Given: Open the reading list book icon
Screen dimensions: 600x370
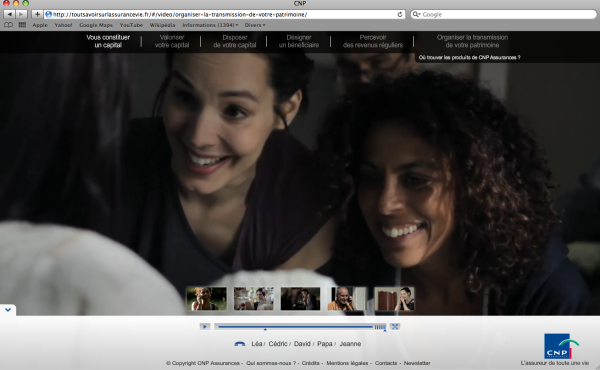Looking at the screenshot, I should click(8, 25).
